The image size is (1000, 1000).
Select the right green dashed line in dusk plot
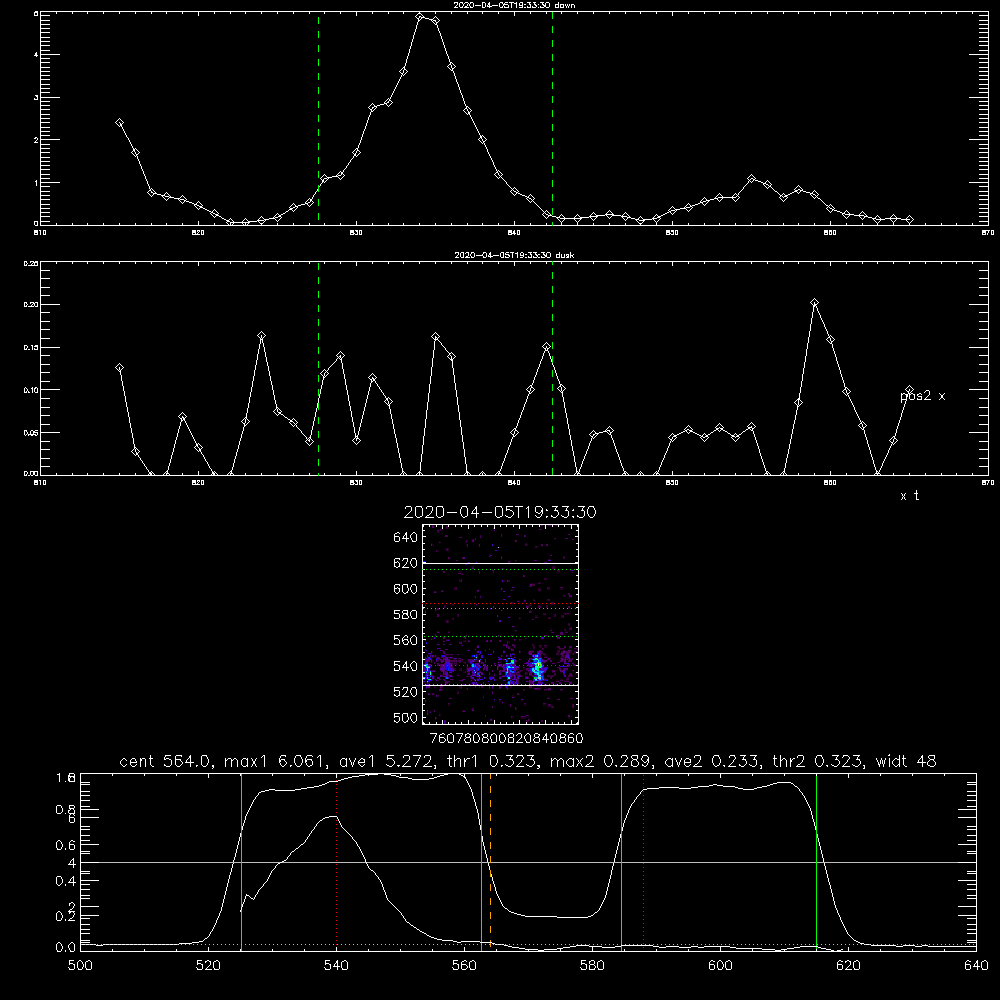coord(552,368)
